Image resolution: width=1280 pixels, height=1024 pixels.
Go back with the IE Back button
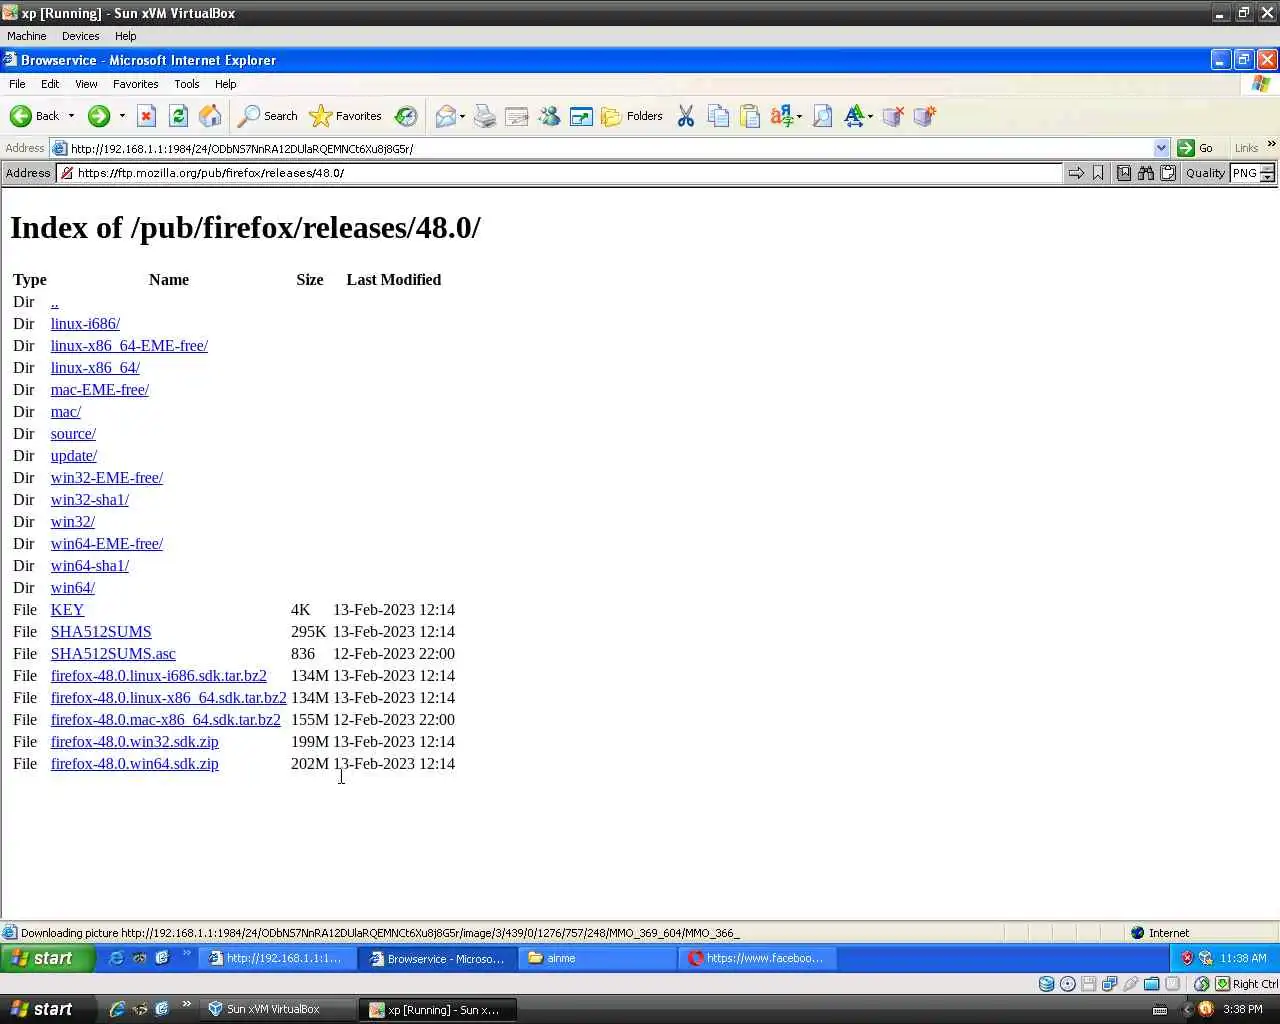point(35,116)
